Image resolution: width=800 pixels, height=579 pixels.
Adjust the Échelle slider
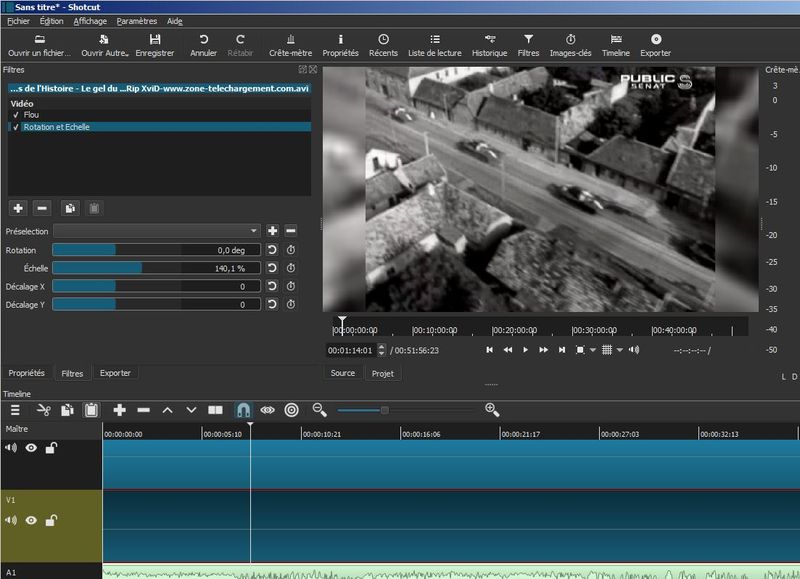click(157, 268)
